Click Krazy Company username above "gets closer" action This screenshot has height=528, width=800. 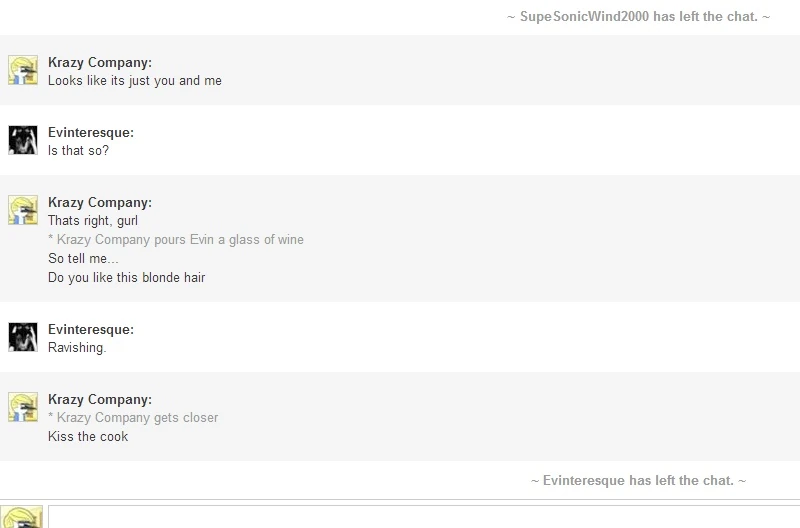(x=99, y=400)
